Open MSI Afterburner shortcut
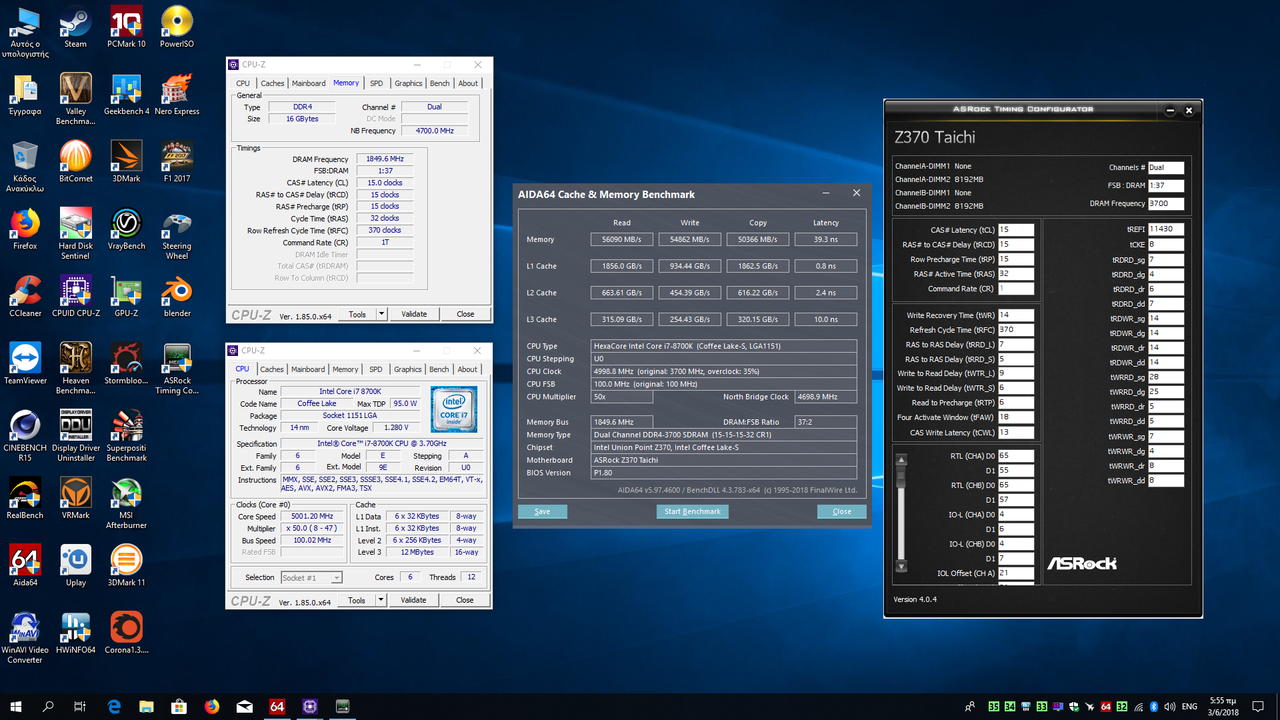Image resolution: width=1280 pixels, height=720 pixels. pyautogui.click(x=126, y=502)
